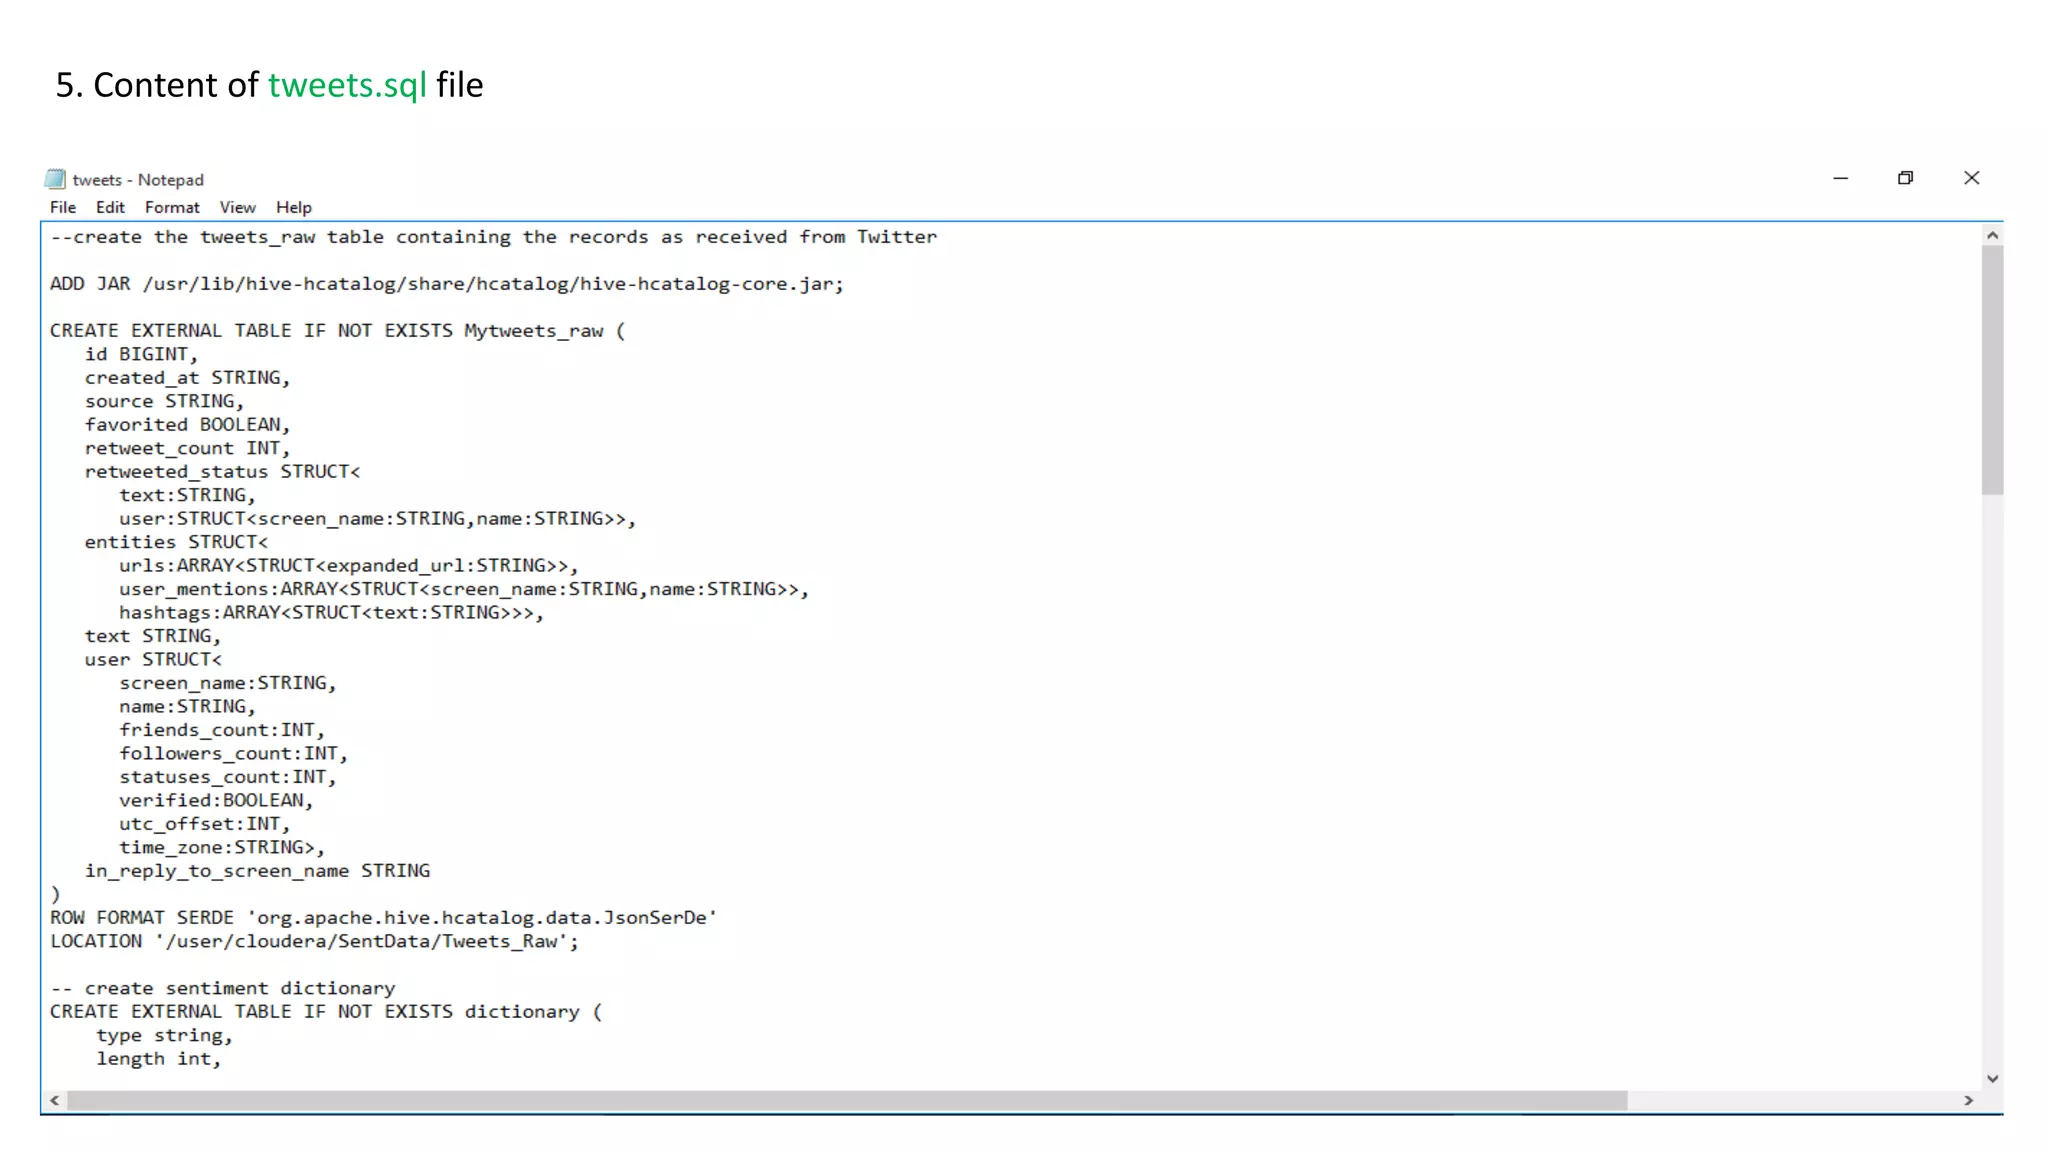This screenshot has height=1152, width=2048.
Task: Click the 'user STRUCT<' line
Action: (x=153, y=660)
